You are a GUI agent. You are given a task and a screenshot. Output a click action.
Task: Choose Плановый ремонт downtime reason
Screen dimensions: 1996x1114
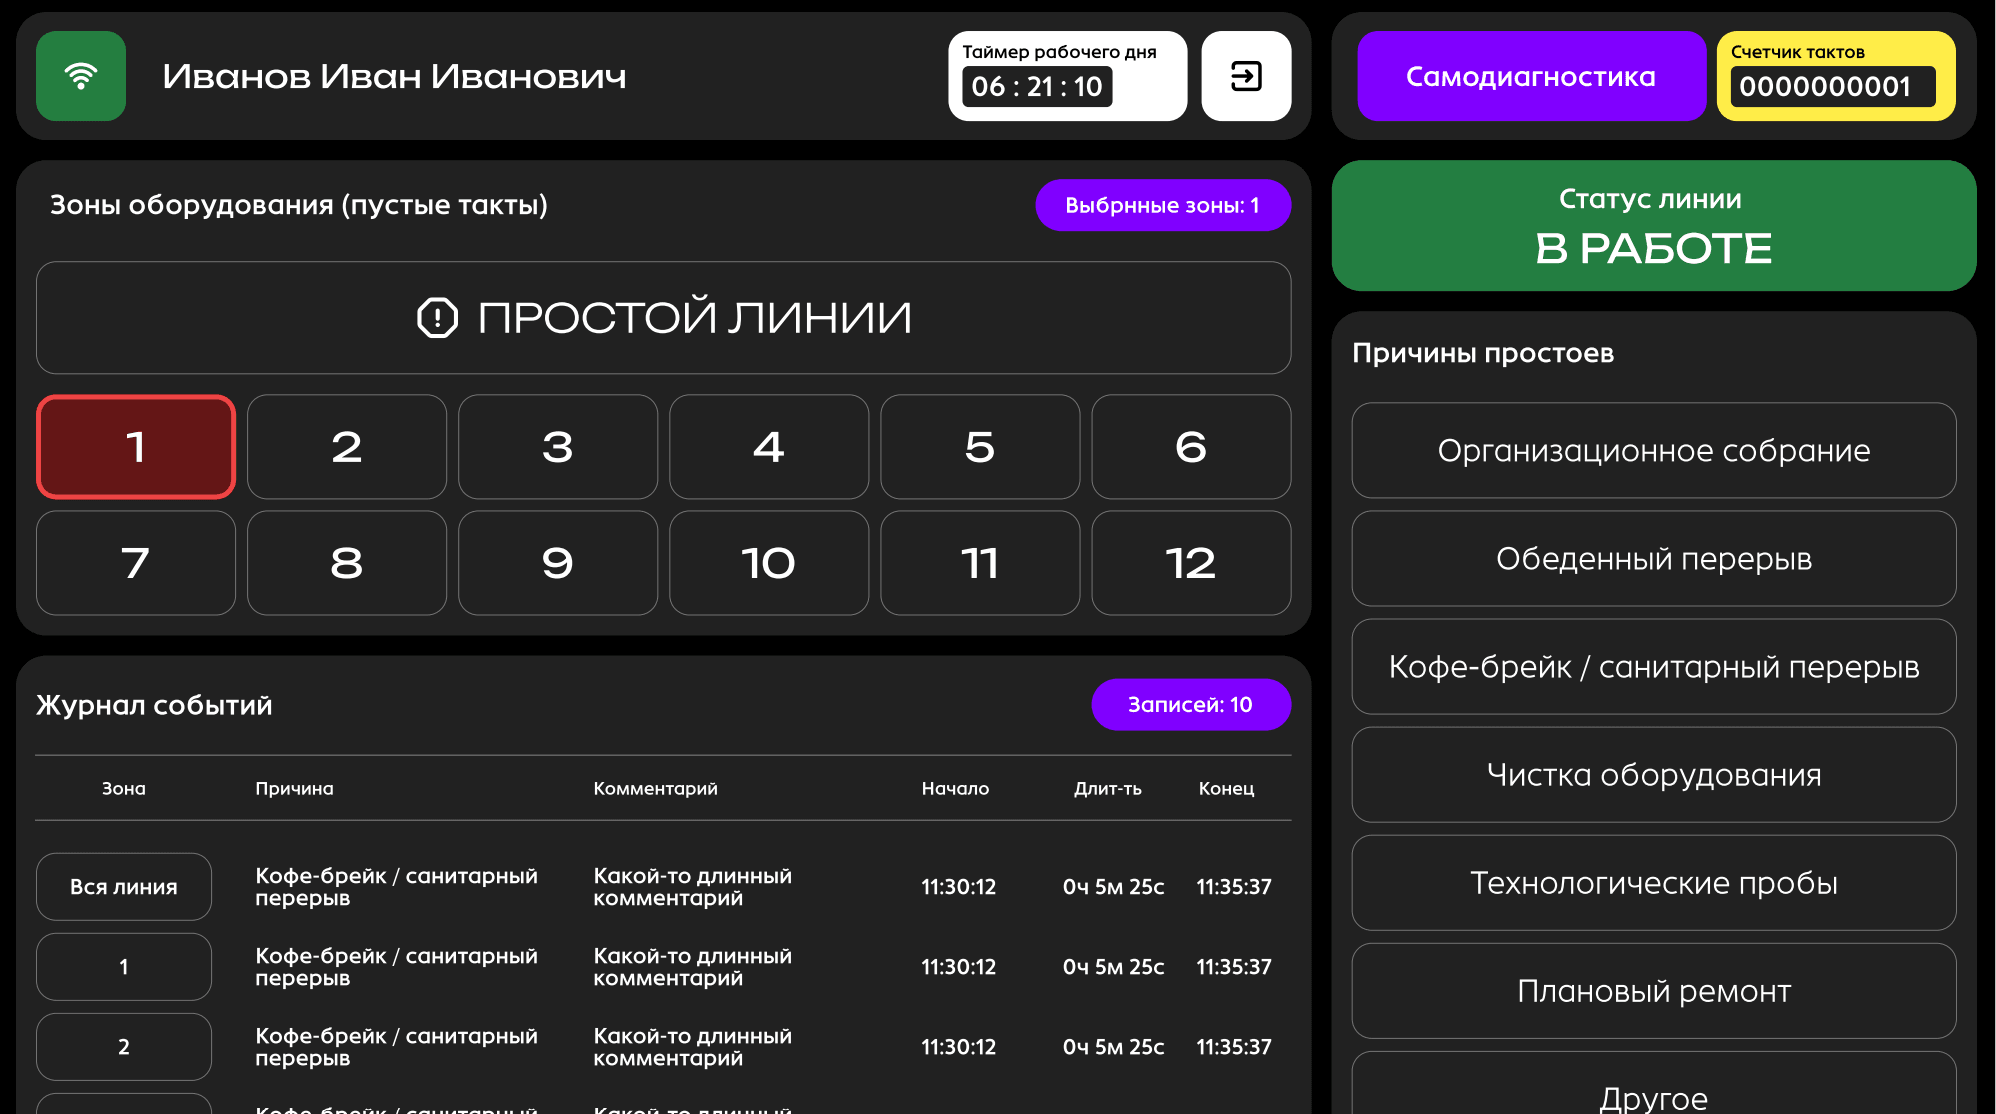tap(1654, 991)
